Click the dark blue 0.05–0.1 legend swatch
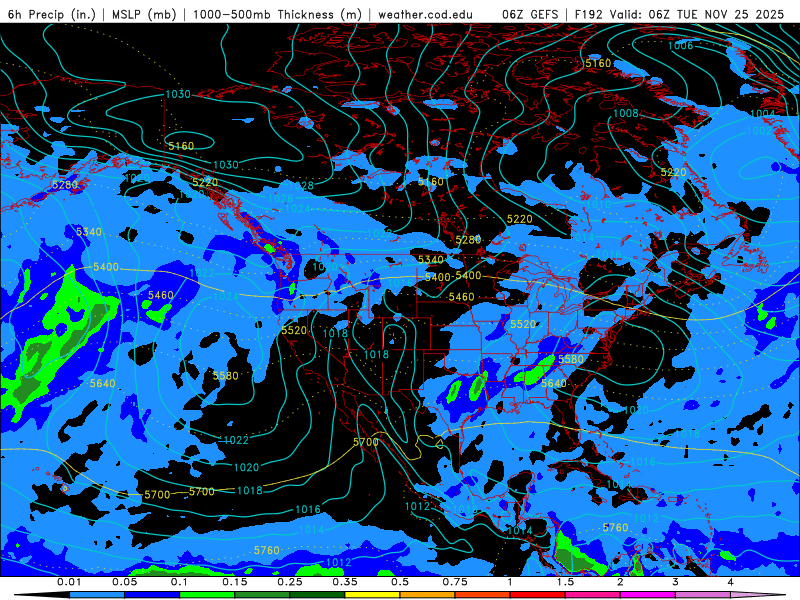The image size is (800, 600). click(152, 595)
